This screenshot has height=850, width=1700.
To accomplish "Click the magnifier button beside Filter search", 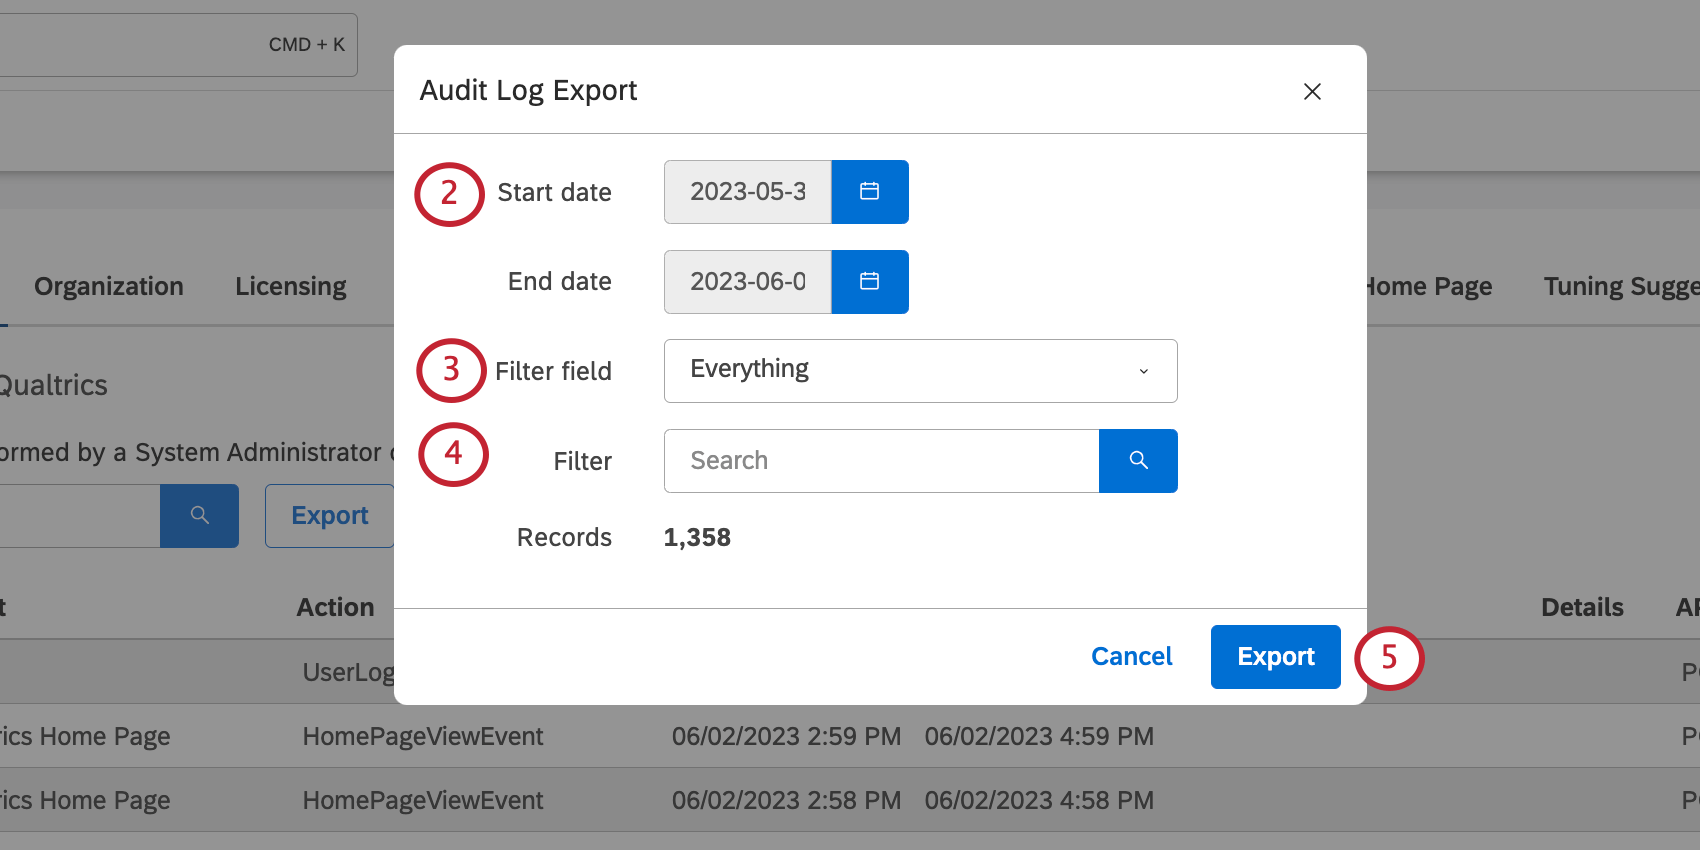I will pyautogui.click(x=1137, y=461).
